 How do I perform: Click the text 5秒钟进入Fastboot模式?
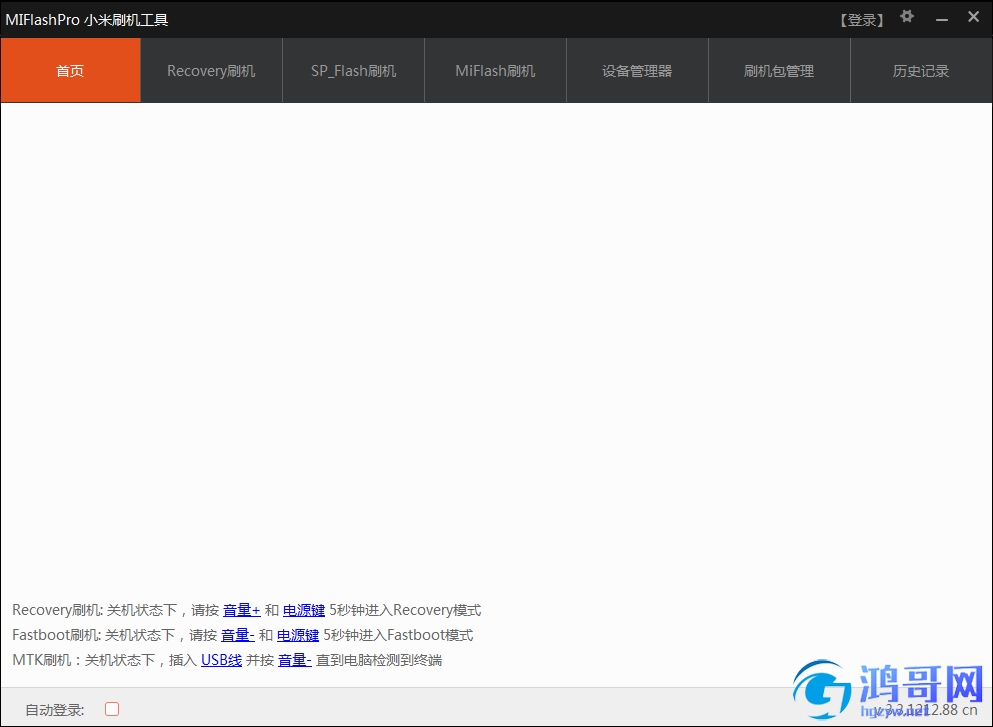pos(398,635)
